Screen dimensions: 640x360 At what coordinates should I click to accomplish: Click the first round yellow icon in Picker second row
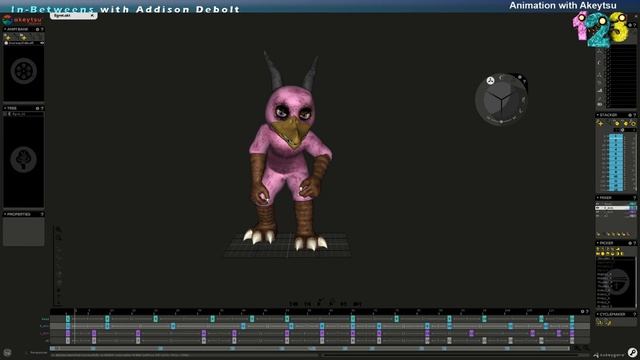coord(602,253)
